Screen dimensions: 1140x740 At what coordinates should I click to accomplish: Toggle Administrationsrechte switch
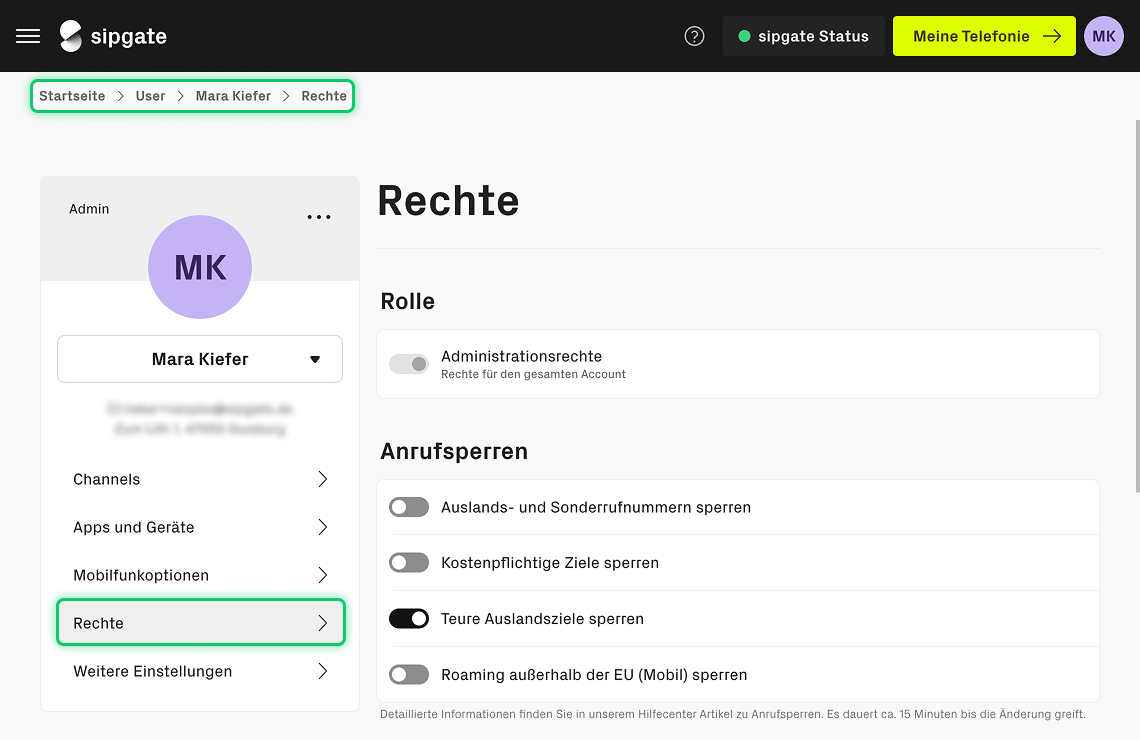tap(409, 364)
